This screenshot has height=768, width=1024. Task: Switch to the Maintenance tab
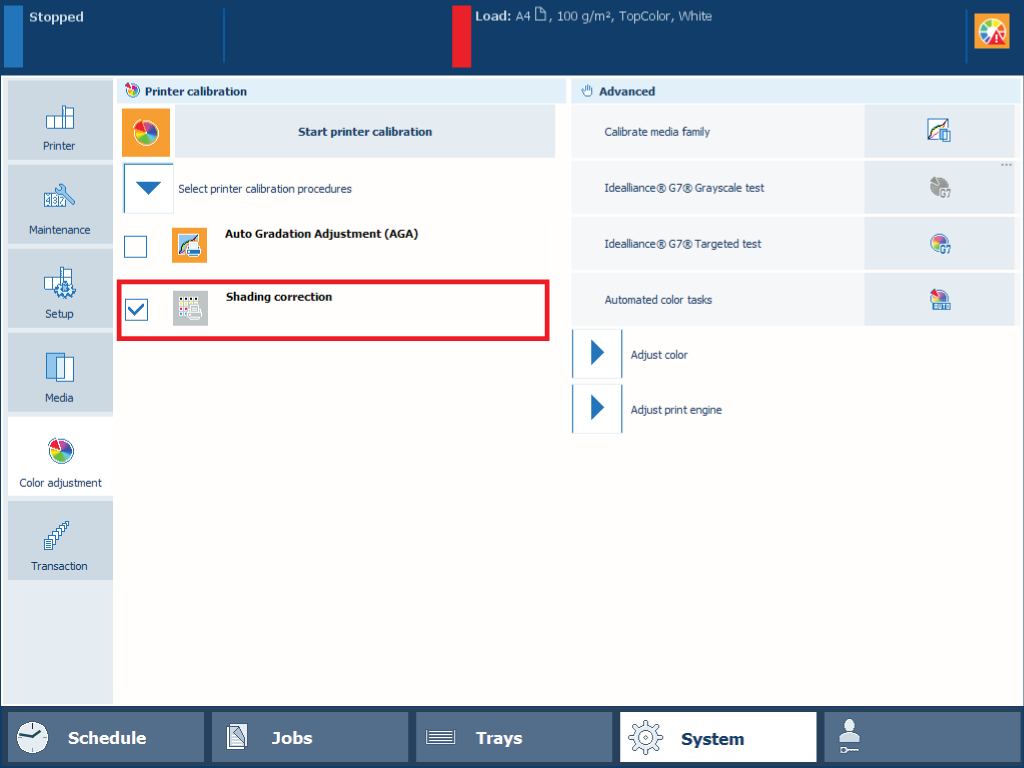tap(59, 205)
